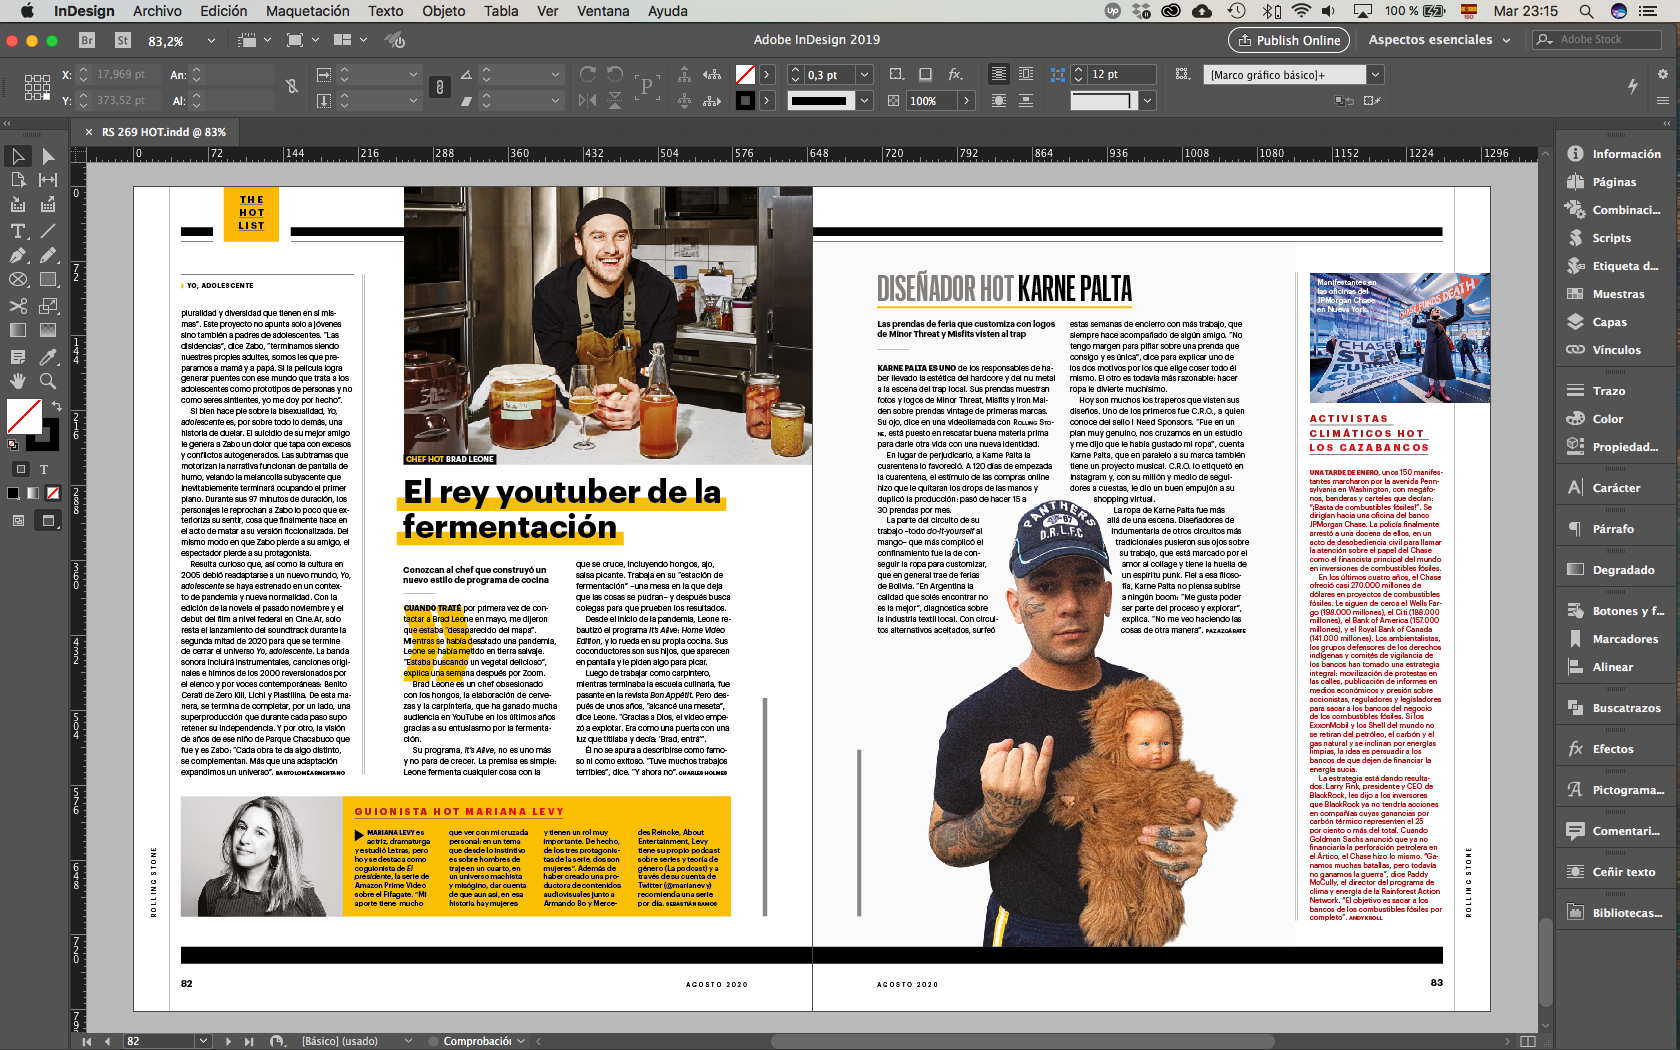
Task: Open the stroke weight 0,3 pt dropdown
Action: [864, 75]
